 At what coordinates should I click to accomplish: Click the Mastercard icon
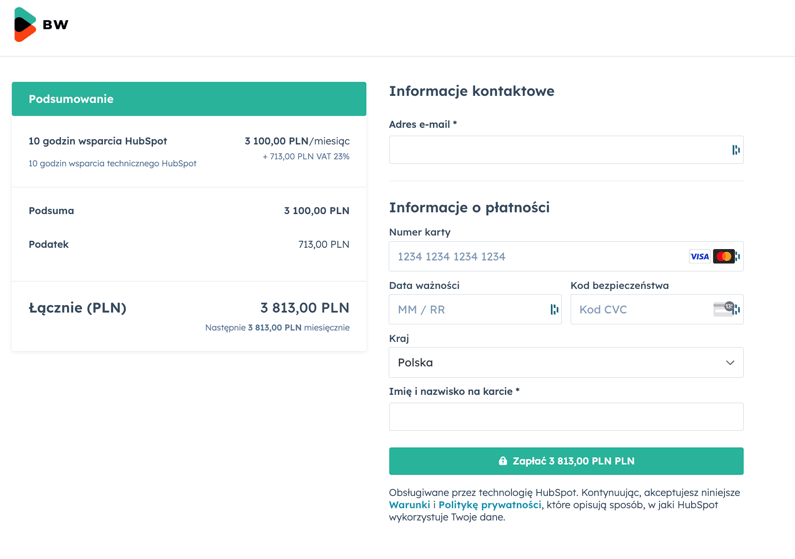tap(724, 256)
